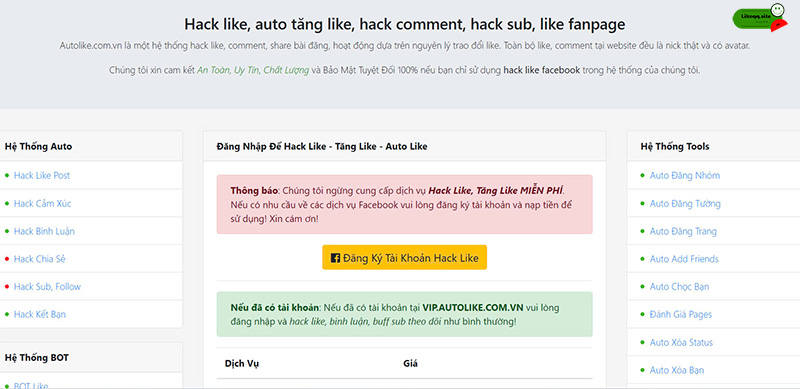The width and height of the screenshot is (800, 389).
Task: Go to Hack Bình Luận
Action: 44,231
